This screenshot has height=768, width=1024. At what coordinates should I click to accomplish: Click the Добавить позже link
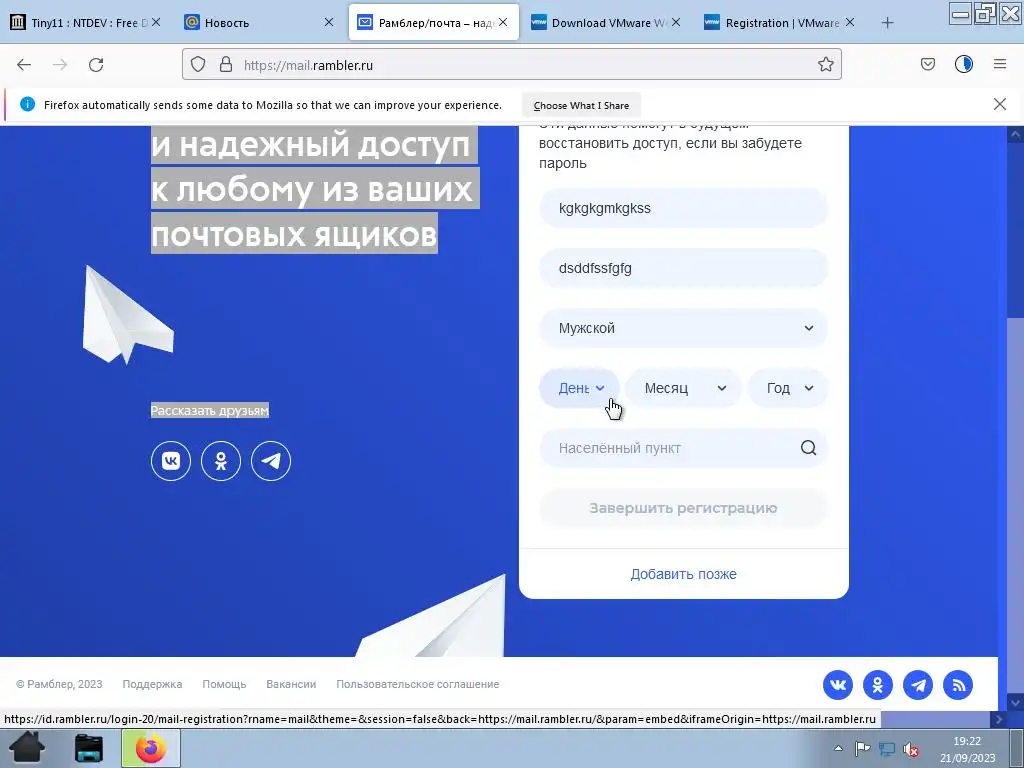683,574
